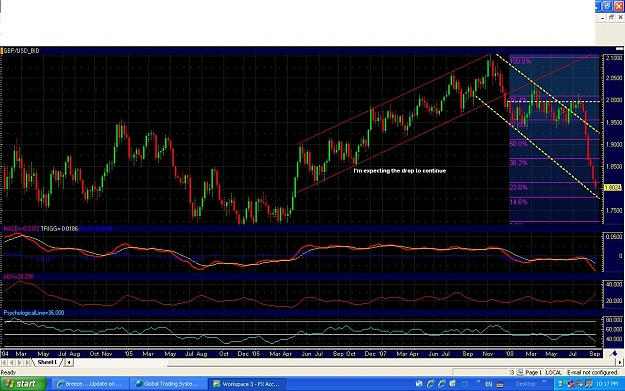Select the 'I'm expecting the drop to continue' annotation
Screen dimensions: 625x391
pos(400,171)
